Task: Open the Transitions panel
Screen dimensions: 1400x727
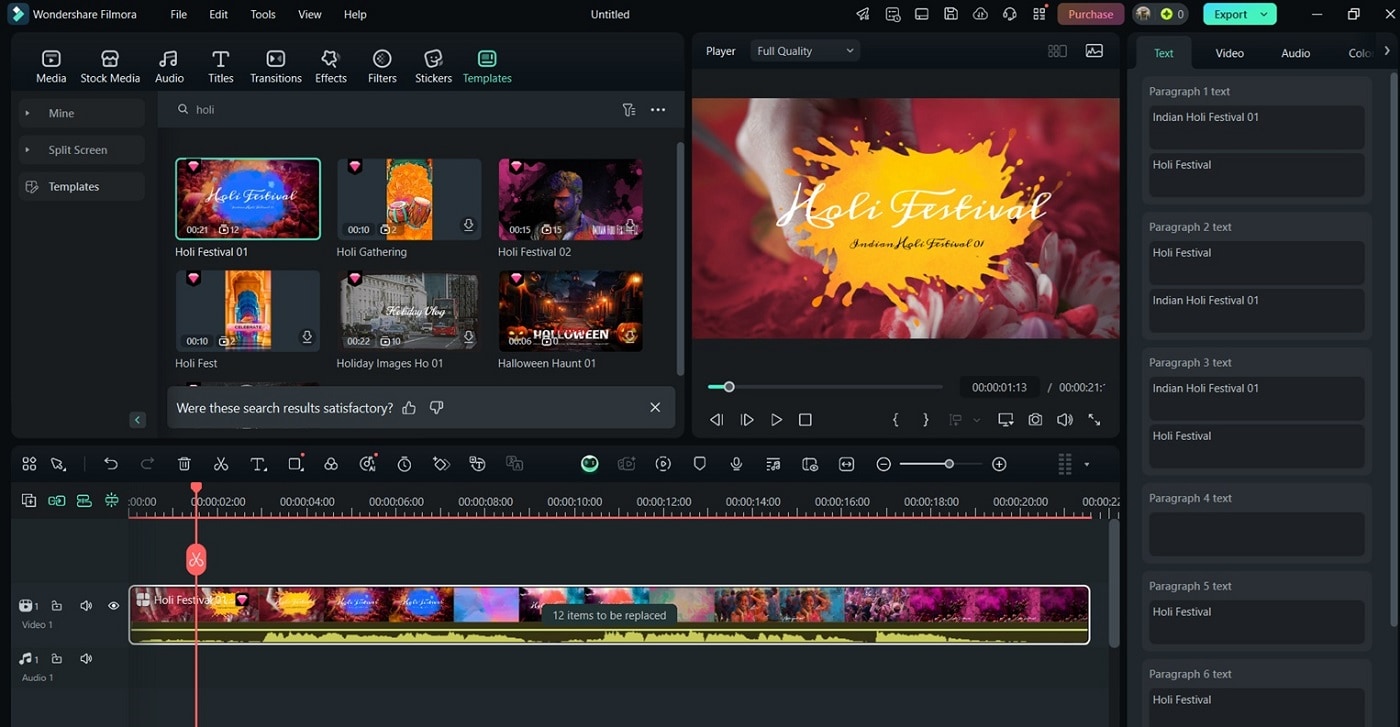Action: [276, 66]
